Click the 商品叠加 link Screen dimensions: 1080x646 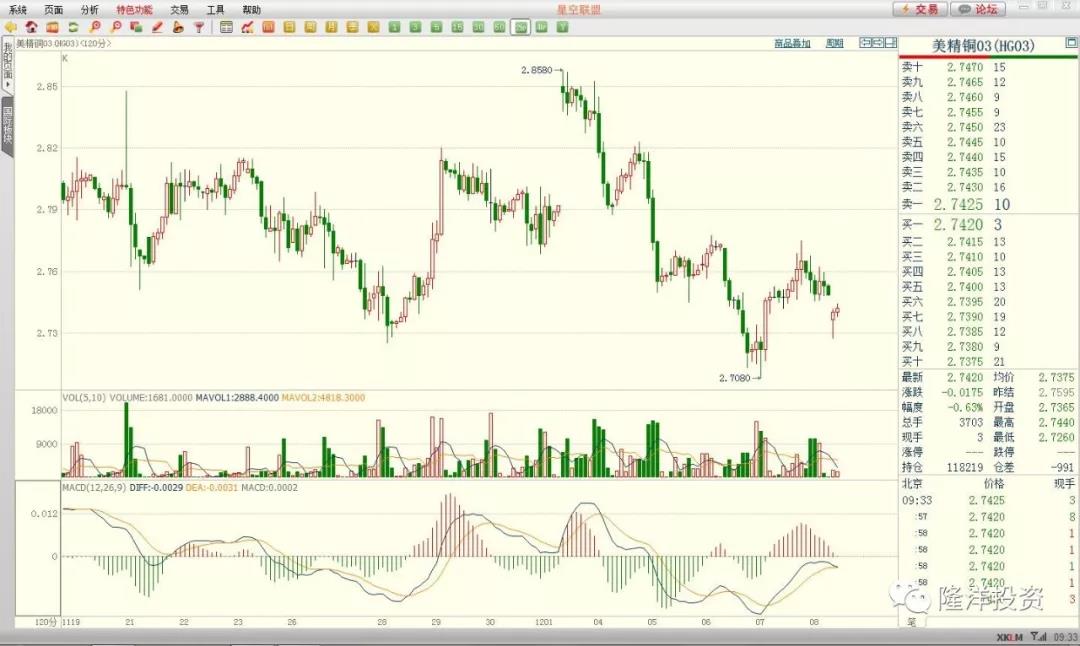[792, 43]
